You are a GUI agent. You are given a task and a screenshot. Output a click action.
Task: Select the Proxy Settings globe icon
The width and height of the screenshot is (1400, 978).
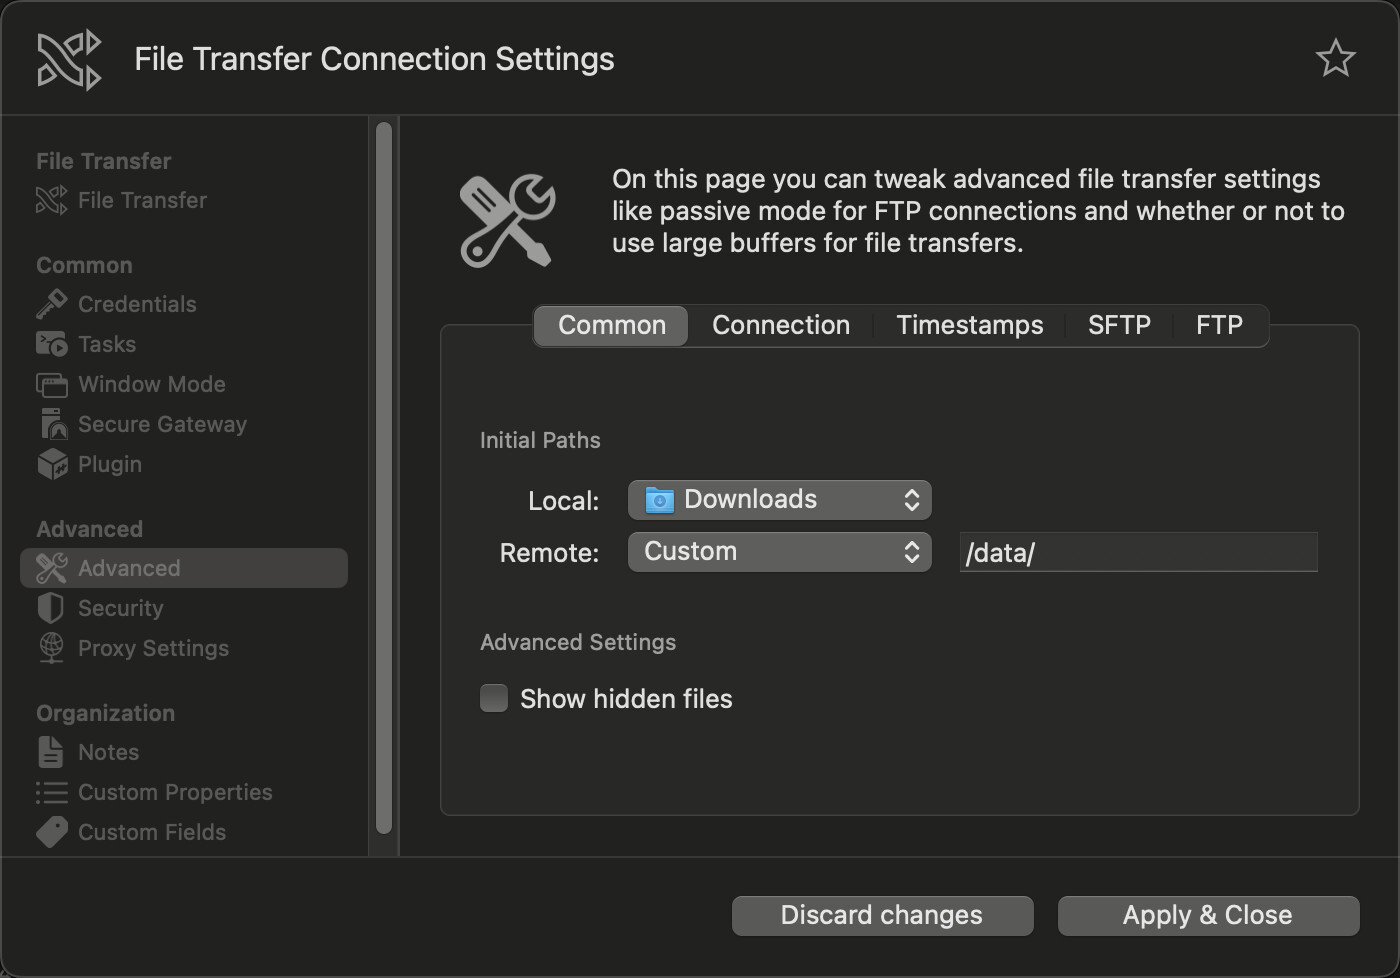[x=51, y=648]
